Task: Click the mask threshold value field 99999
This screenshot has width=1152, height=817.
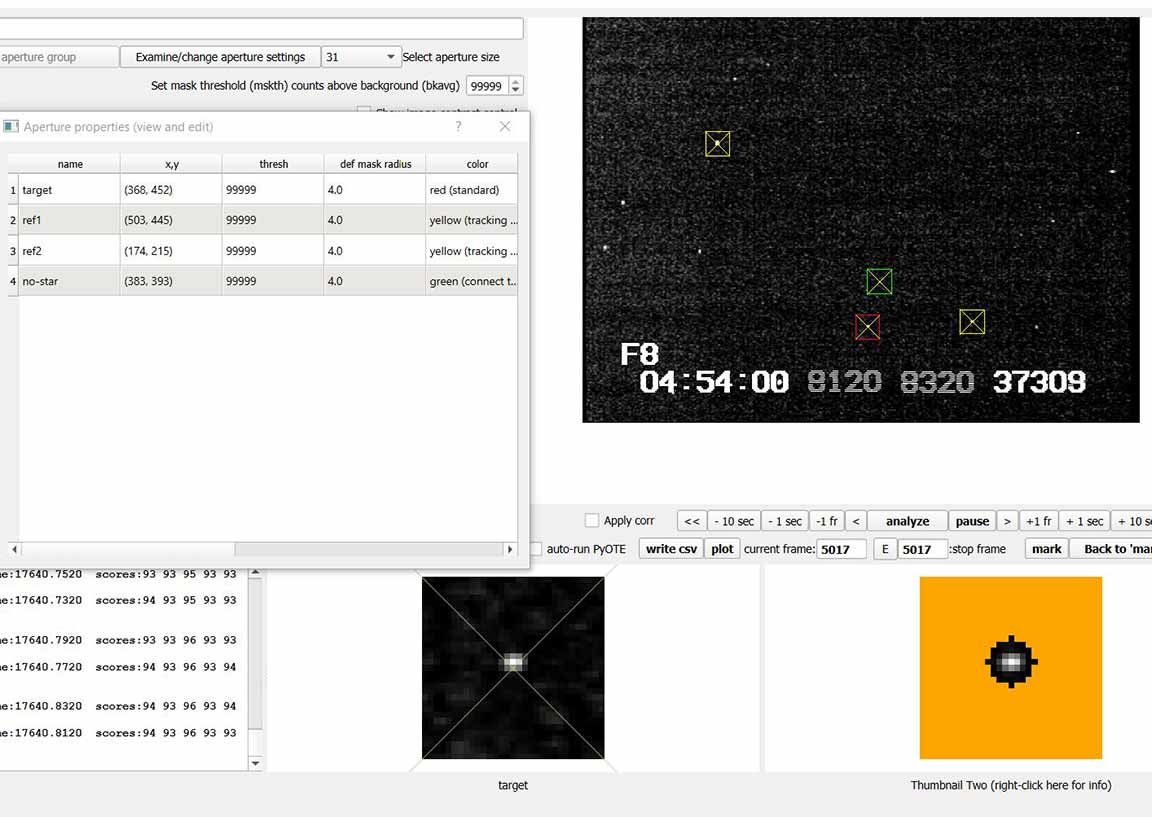Action: [487, 86]
